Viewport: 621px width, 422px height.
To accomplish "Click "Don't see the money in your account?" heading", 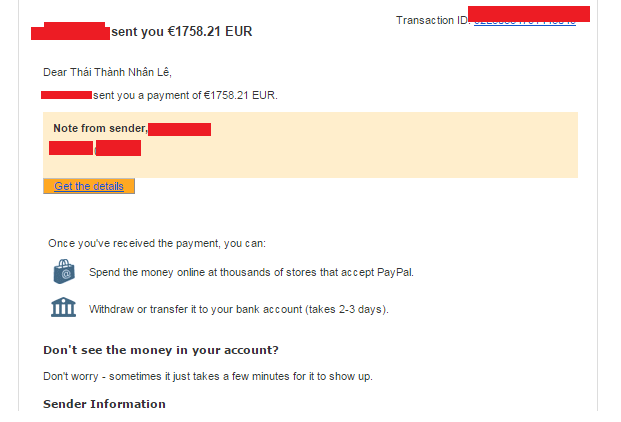I will pos(160,350).
